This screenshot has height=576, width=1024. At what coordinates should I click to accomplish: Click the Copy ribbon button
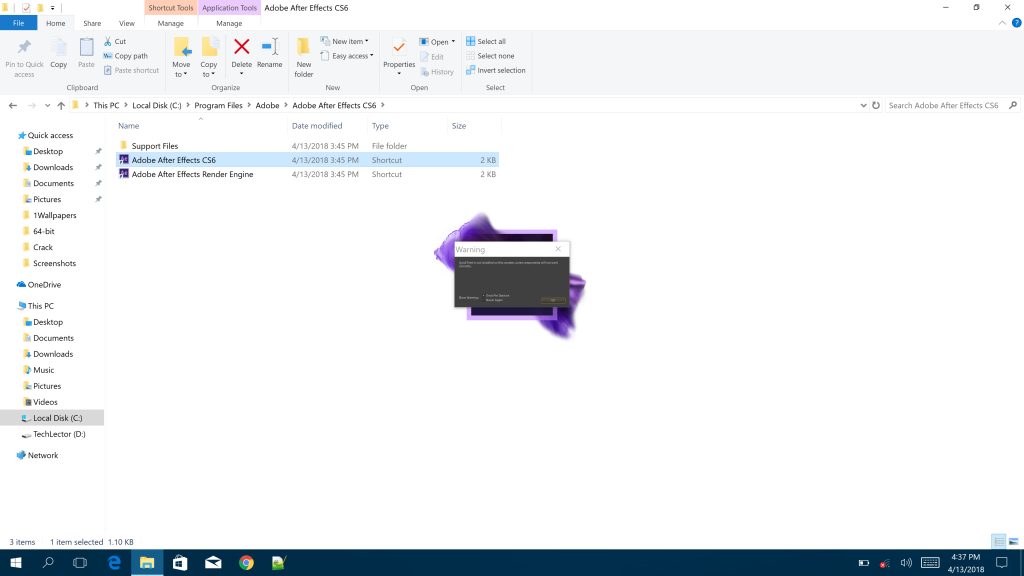pos(59,54)
